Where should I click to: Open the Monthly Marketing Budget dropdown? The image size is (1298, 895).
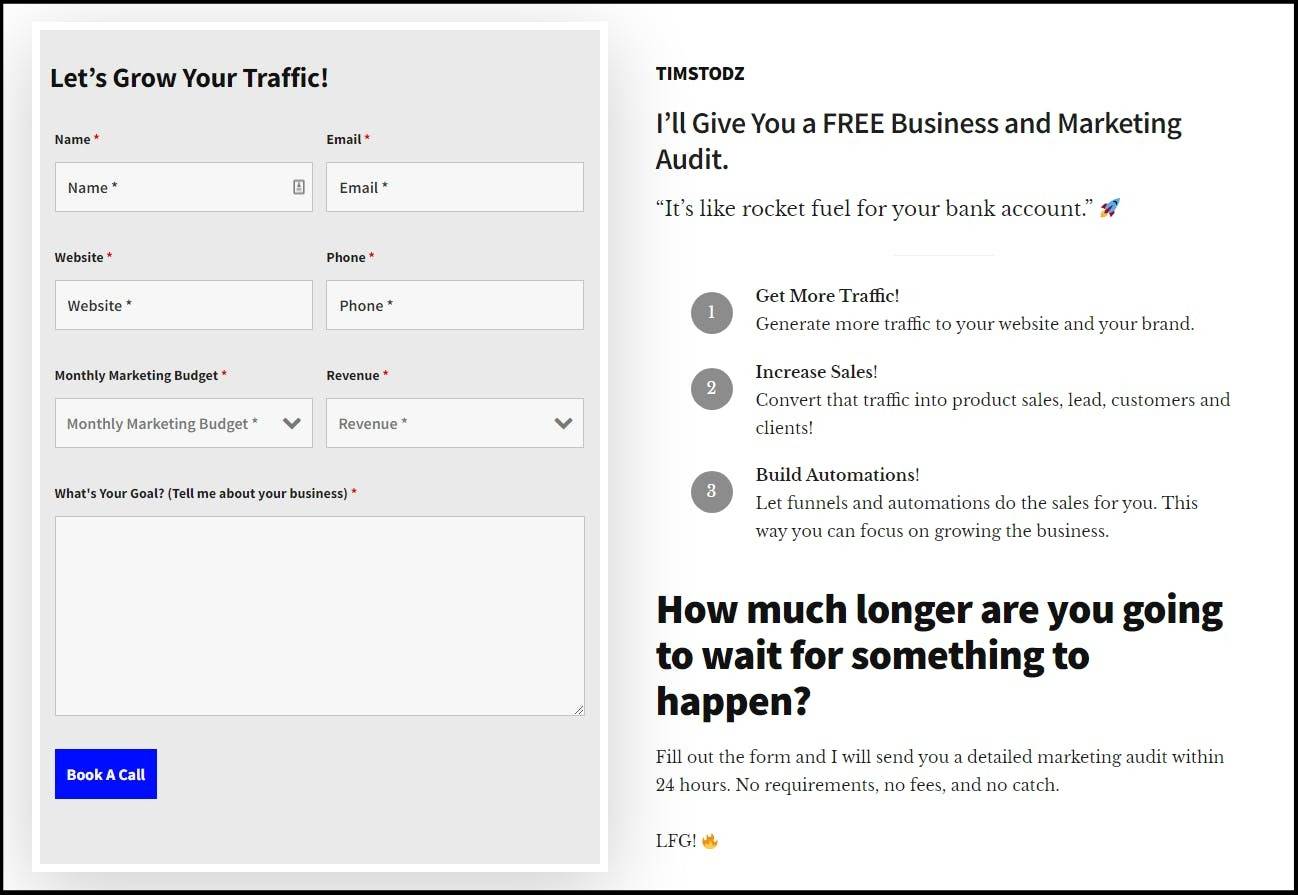(183, 423)
